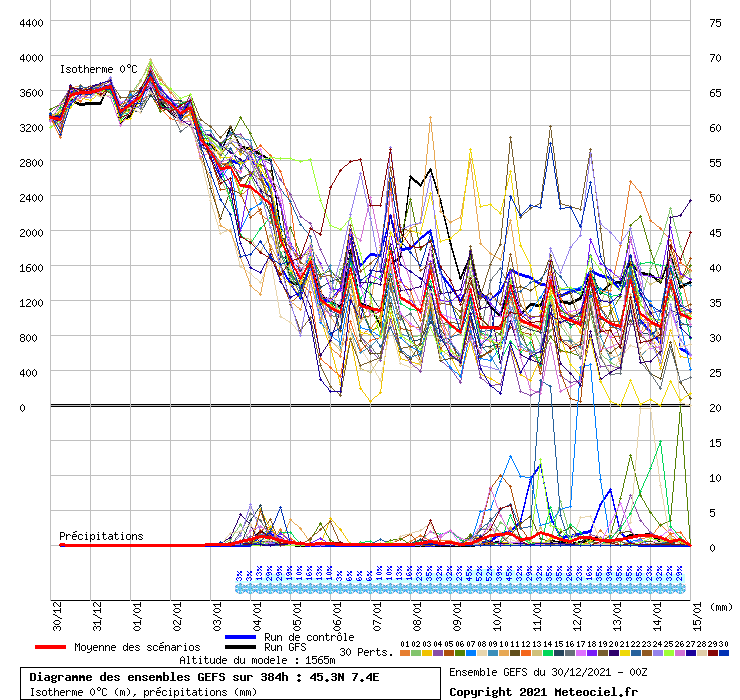Viewport: 740px width, 700px height.
Task: Click the 75 value on right axis
Action: tap(715, 23)
